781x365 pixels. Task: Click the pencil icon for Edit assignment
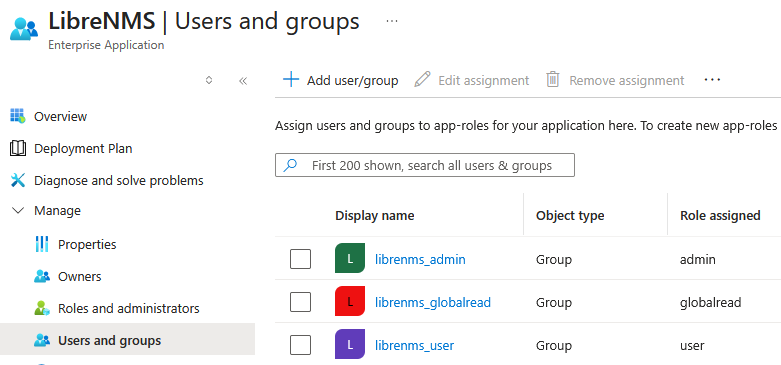click(422, 80)
